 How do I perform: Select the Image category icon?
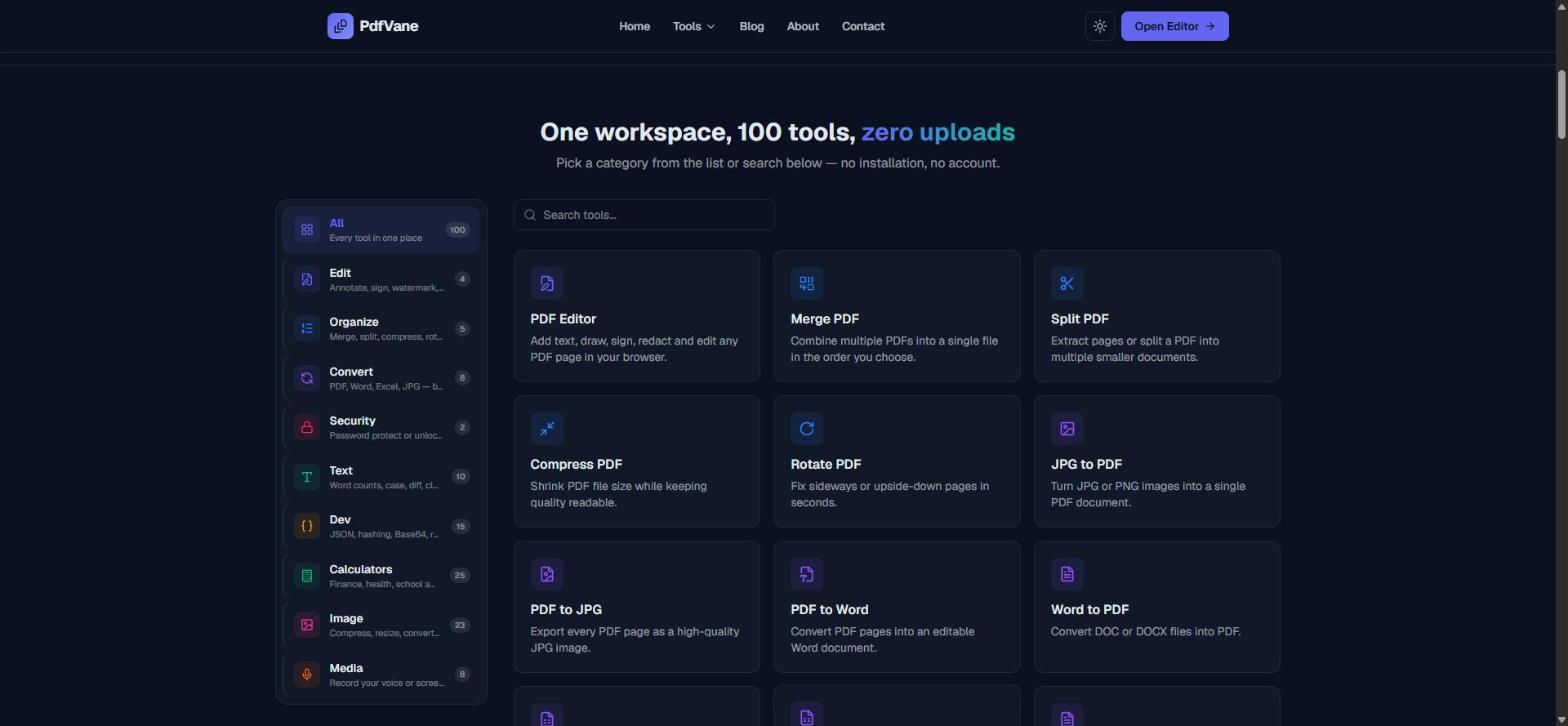[307, 625]
